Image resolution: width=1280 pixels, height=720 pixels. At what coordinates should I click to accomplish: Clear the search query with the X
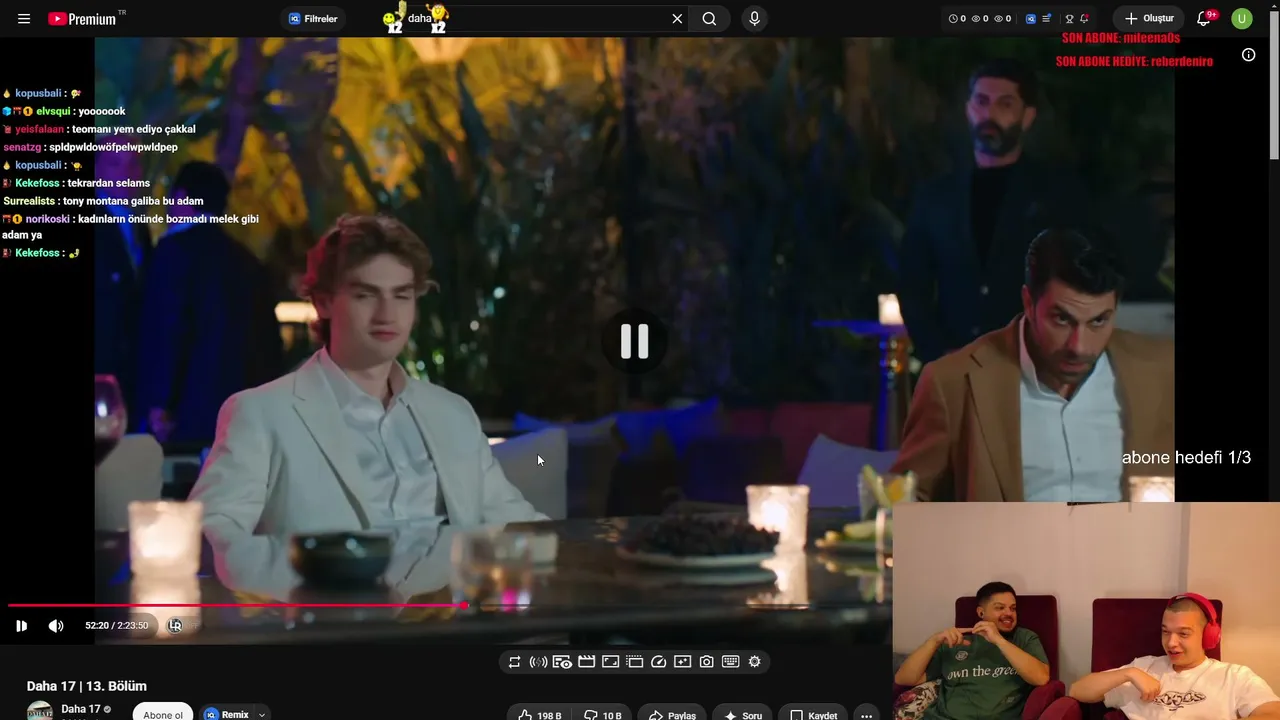click(677, 19)
